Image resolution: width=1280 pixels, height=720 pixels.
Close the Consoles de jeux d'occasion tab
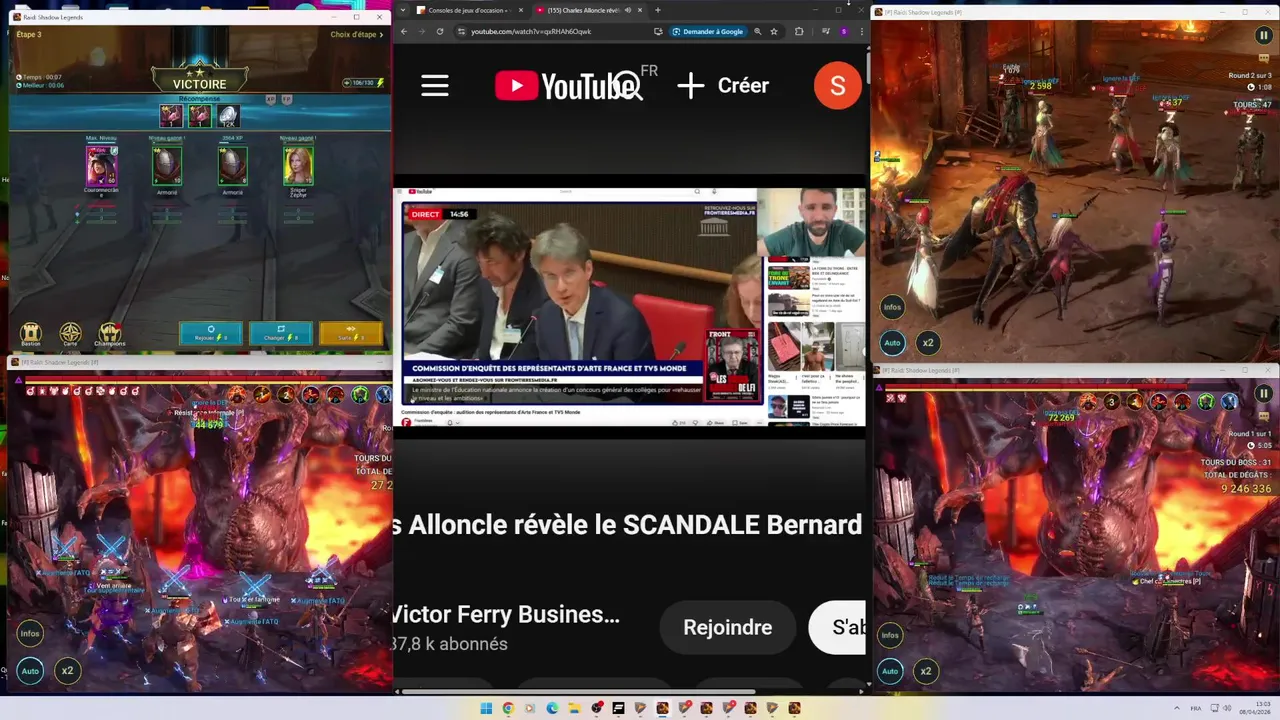(520, 10)
